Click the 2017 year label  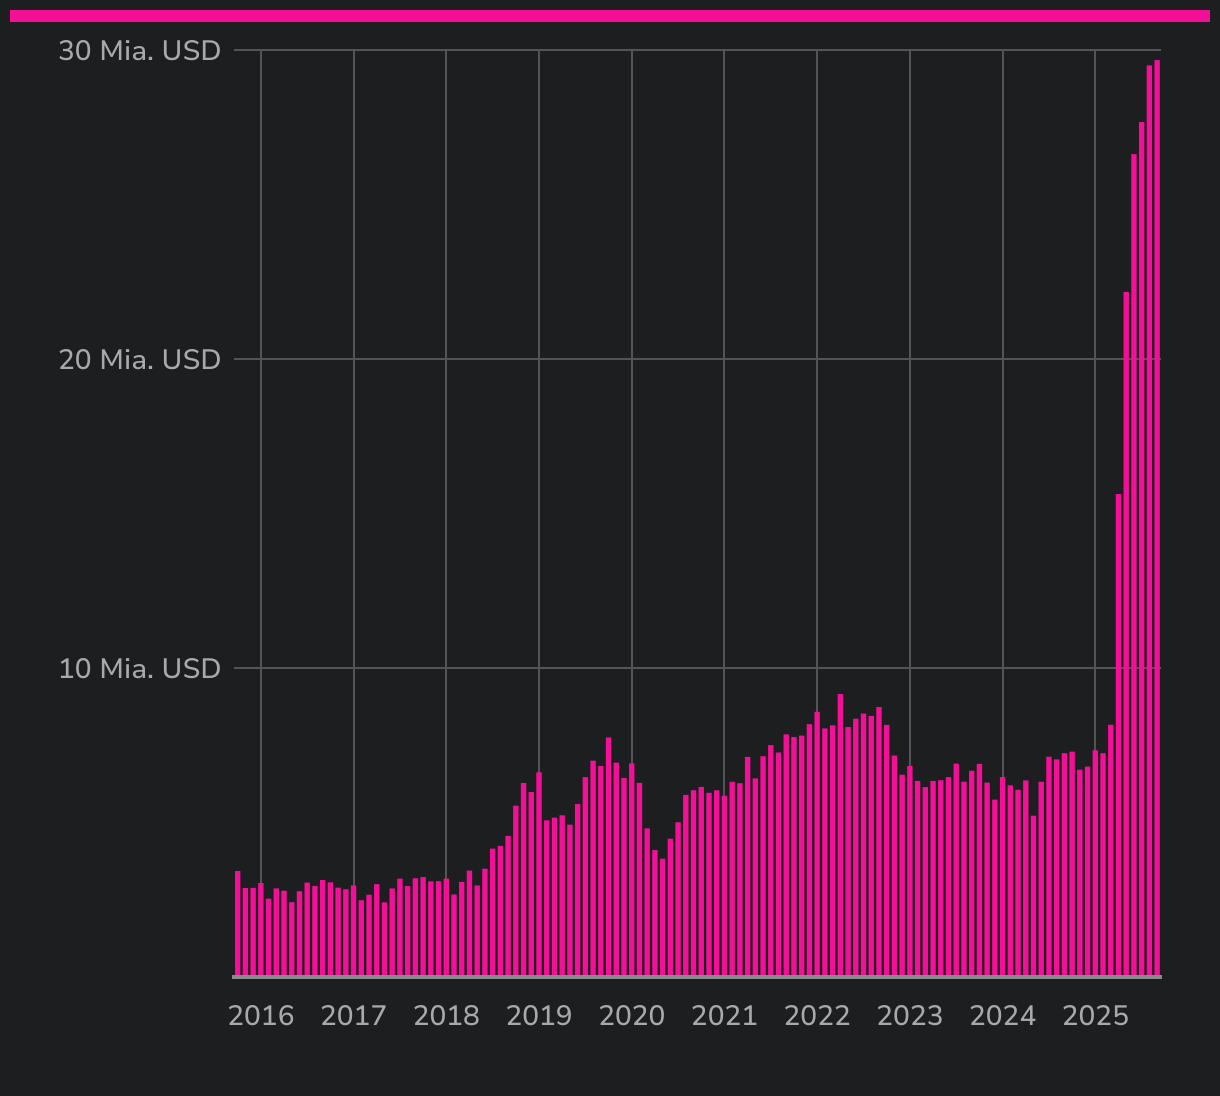[353, 1016]
